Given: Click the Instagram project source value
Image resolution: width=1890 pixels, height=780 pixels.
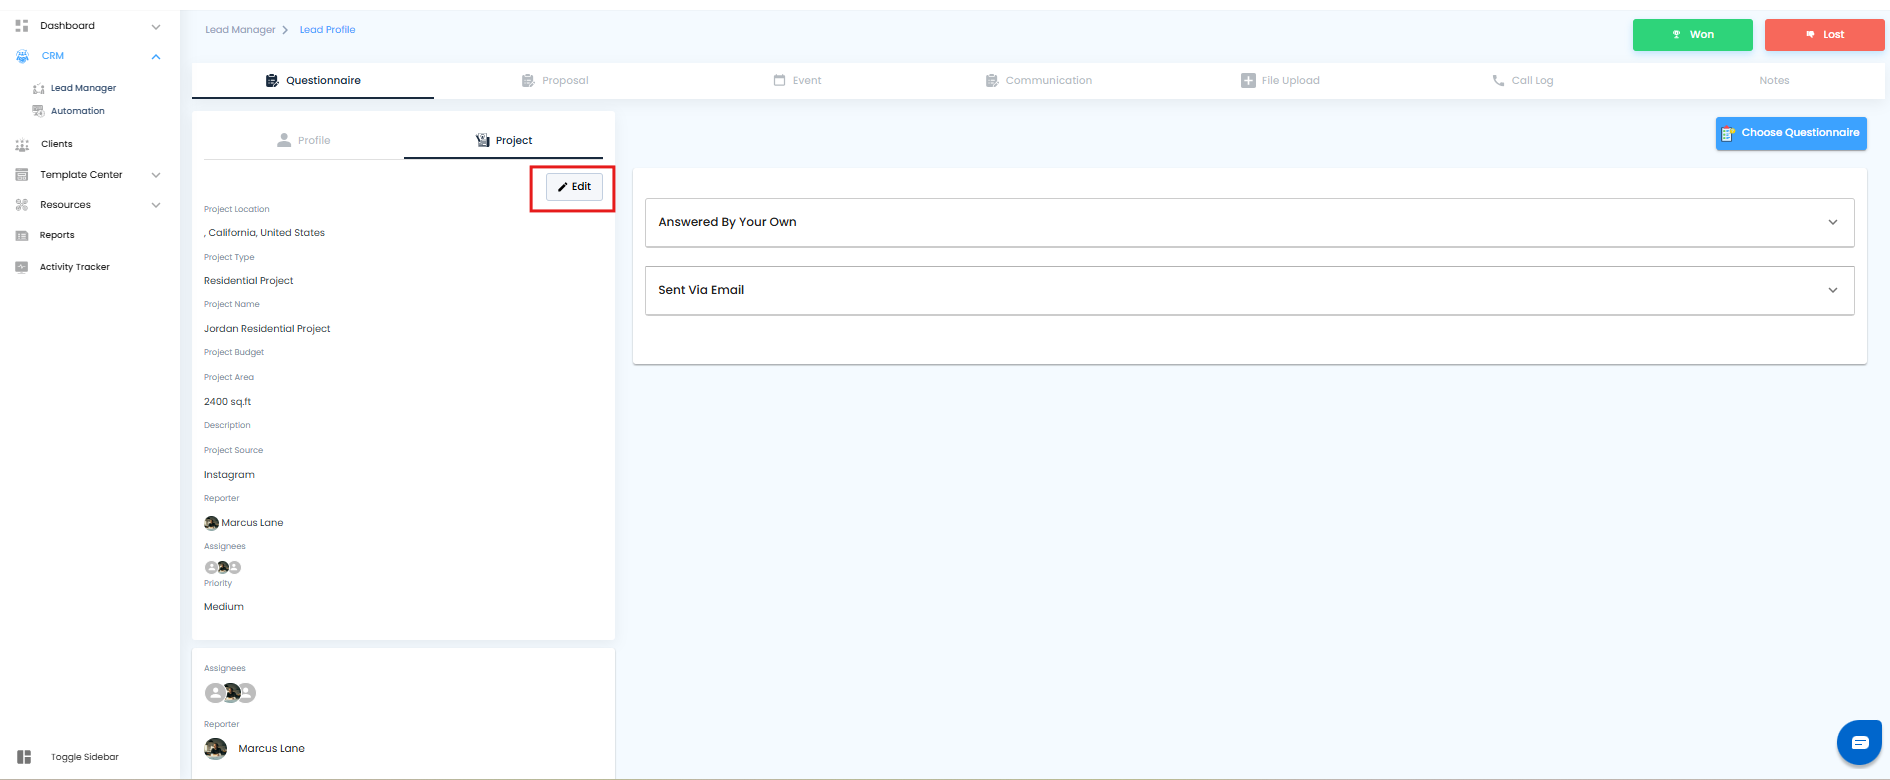Looking at the screenshot, I should 229,475.
